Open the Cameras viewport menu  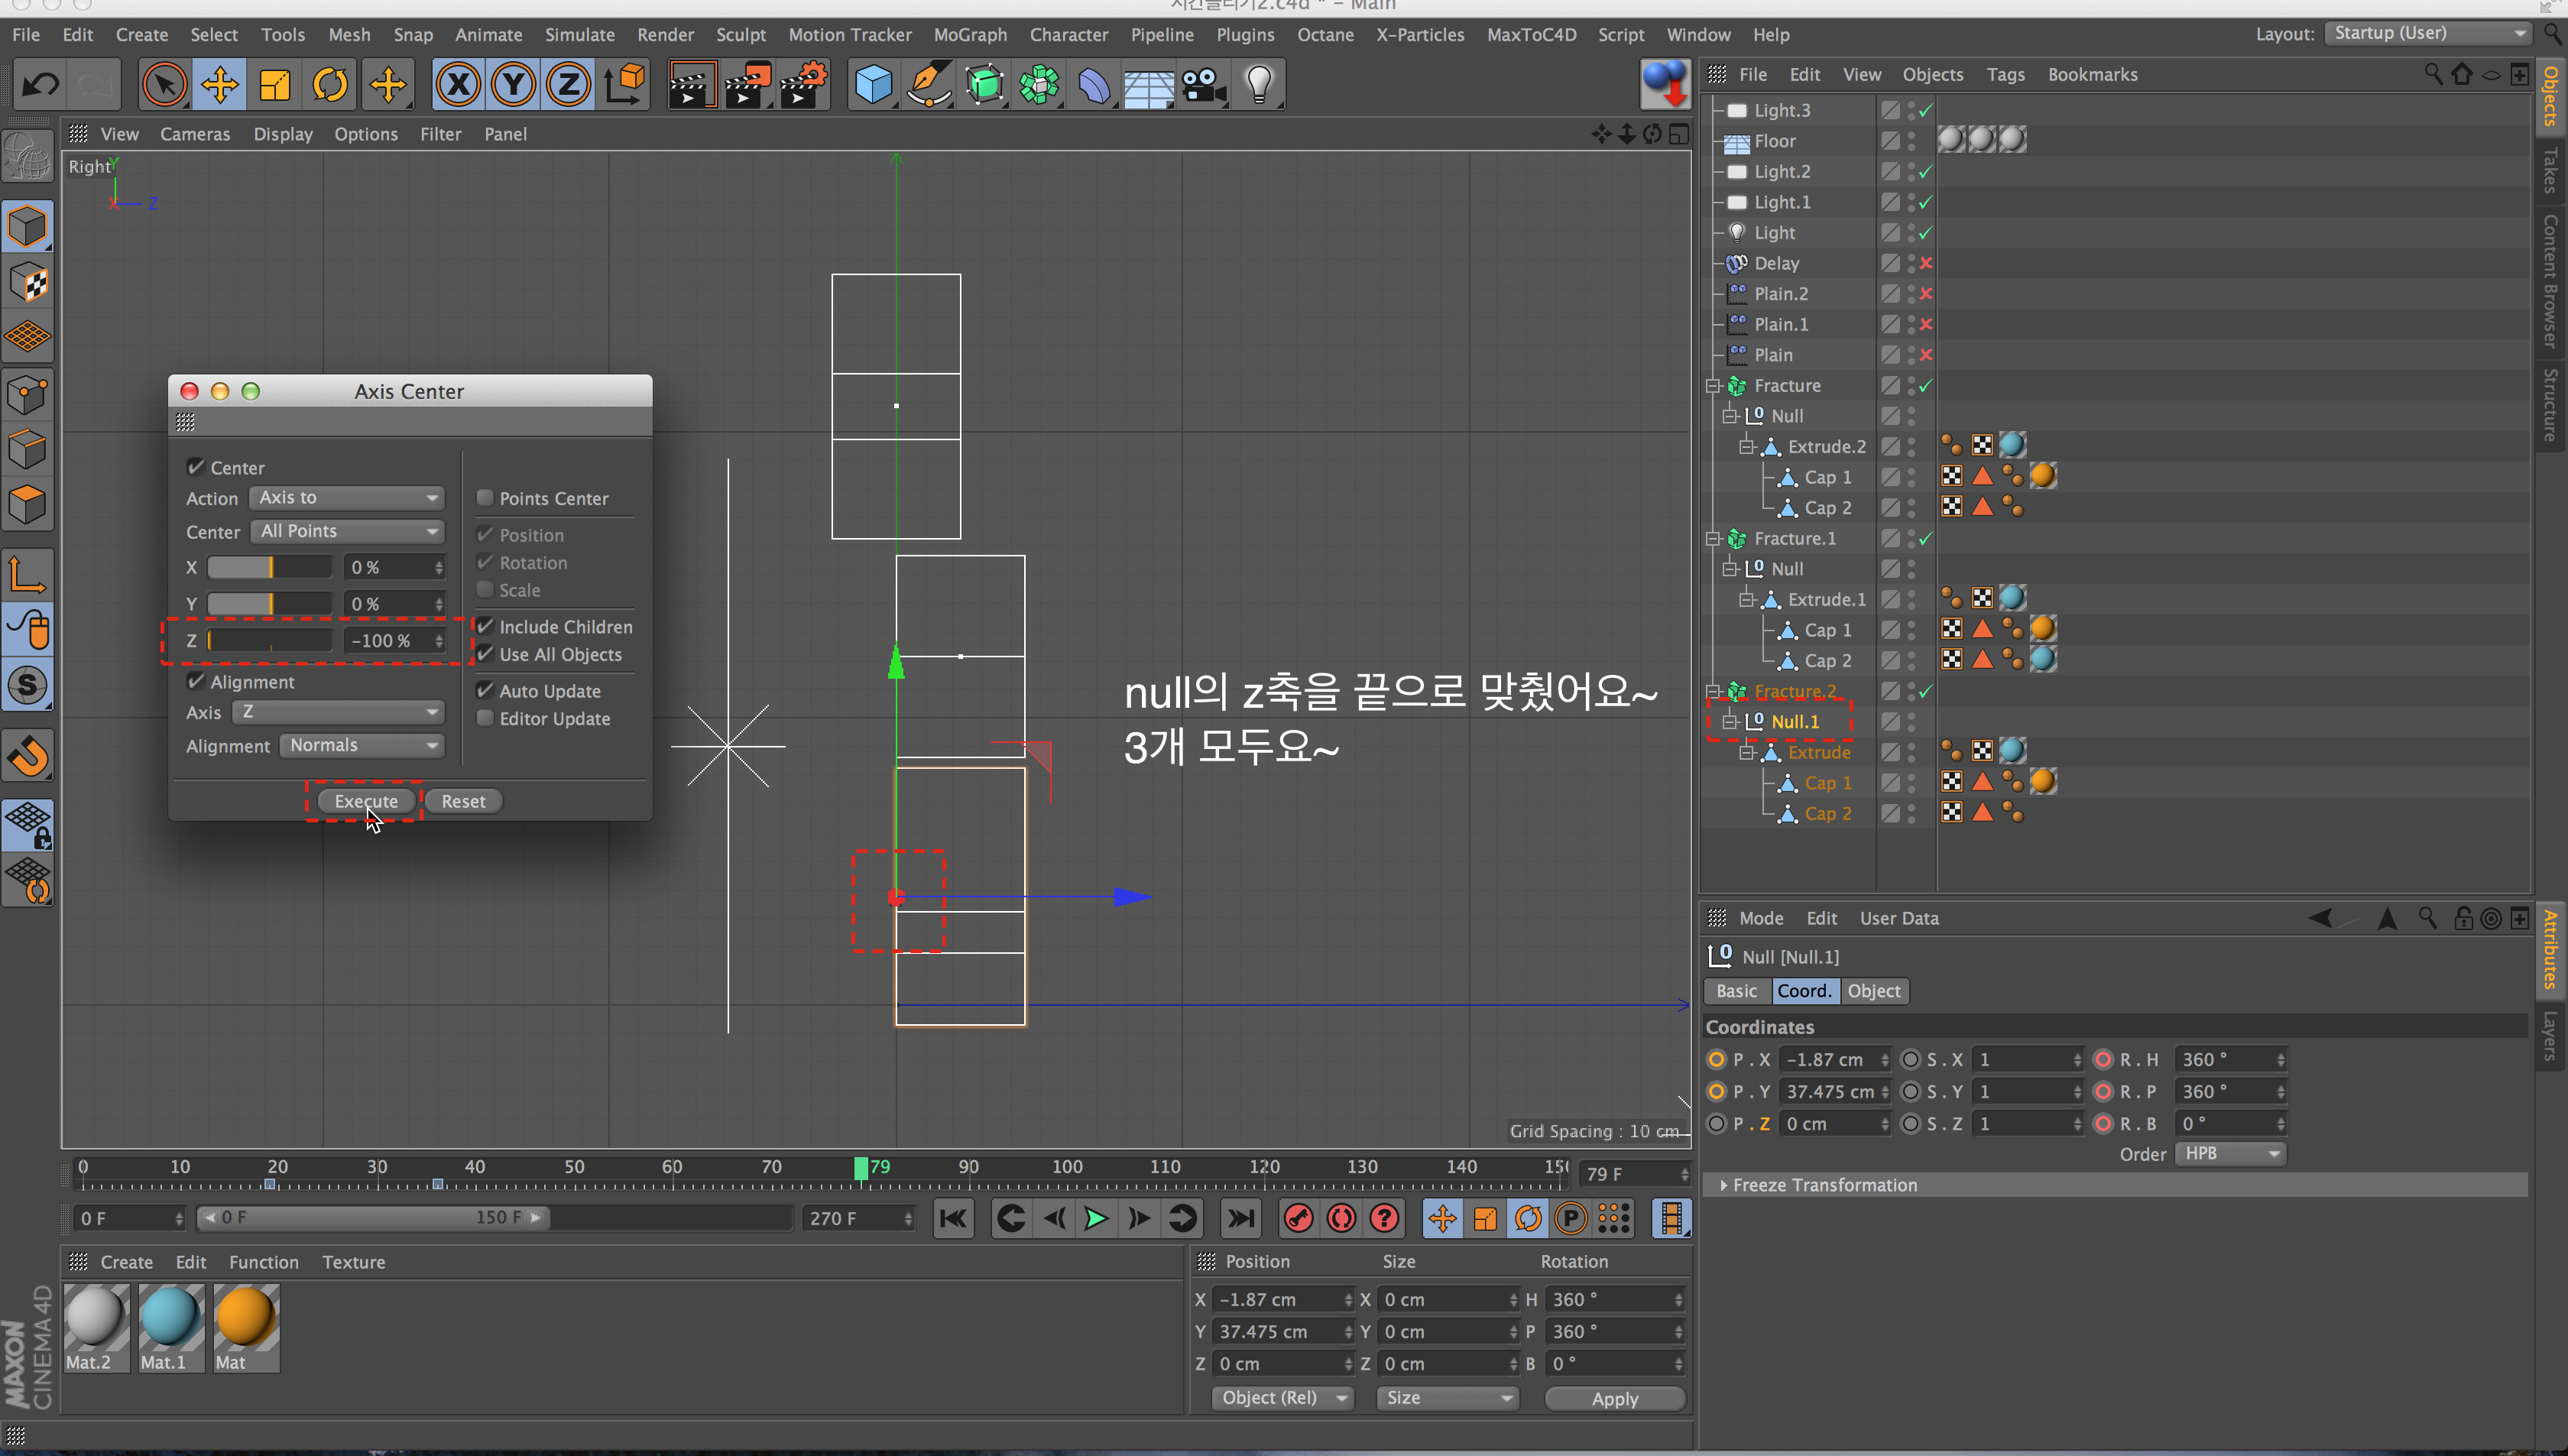pos(195,133)
